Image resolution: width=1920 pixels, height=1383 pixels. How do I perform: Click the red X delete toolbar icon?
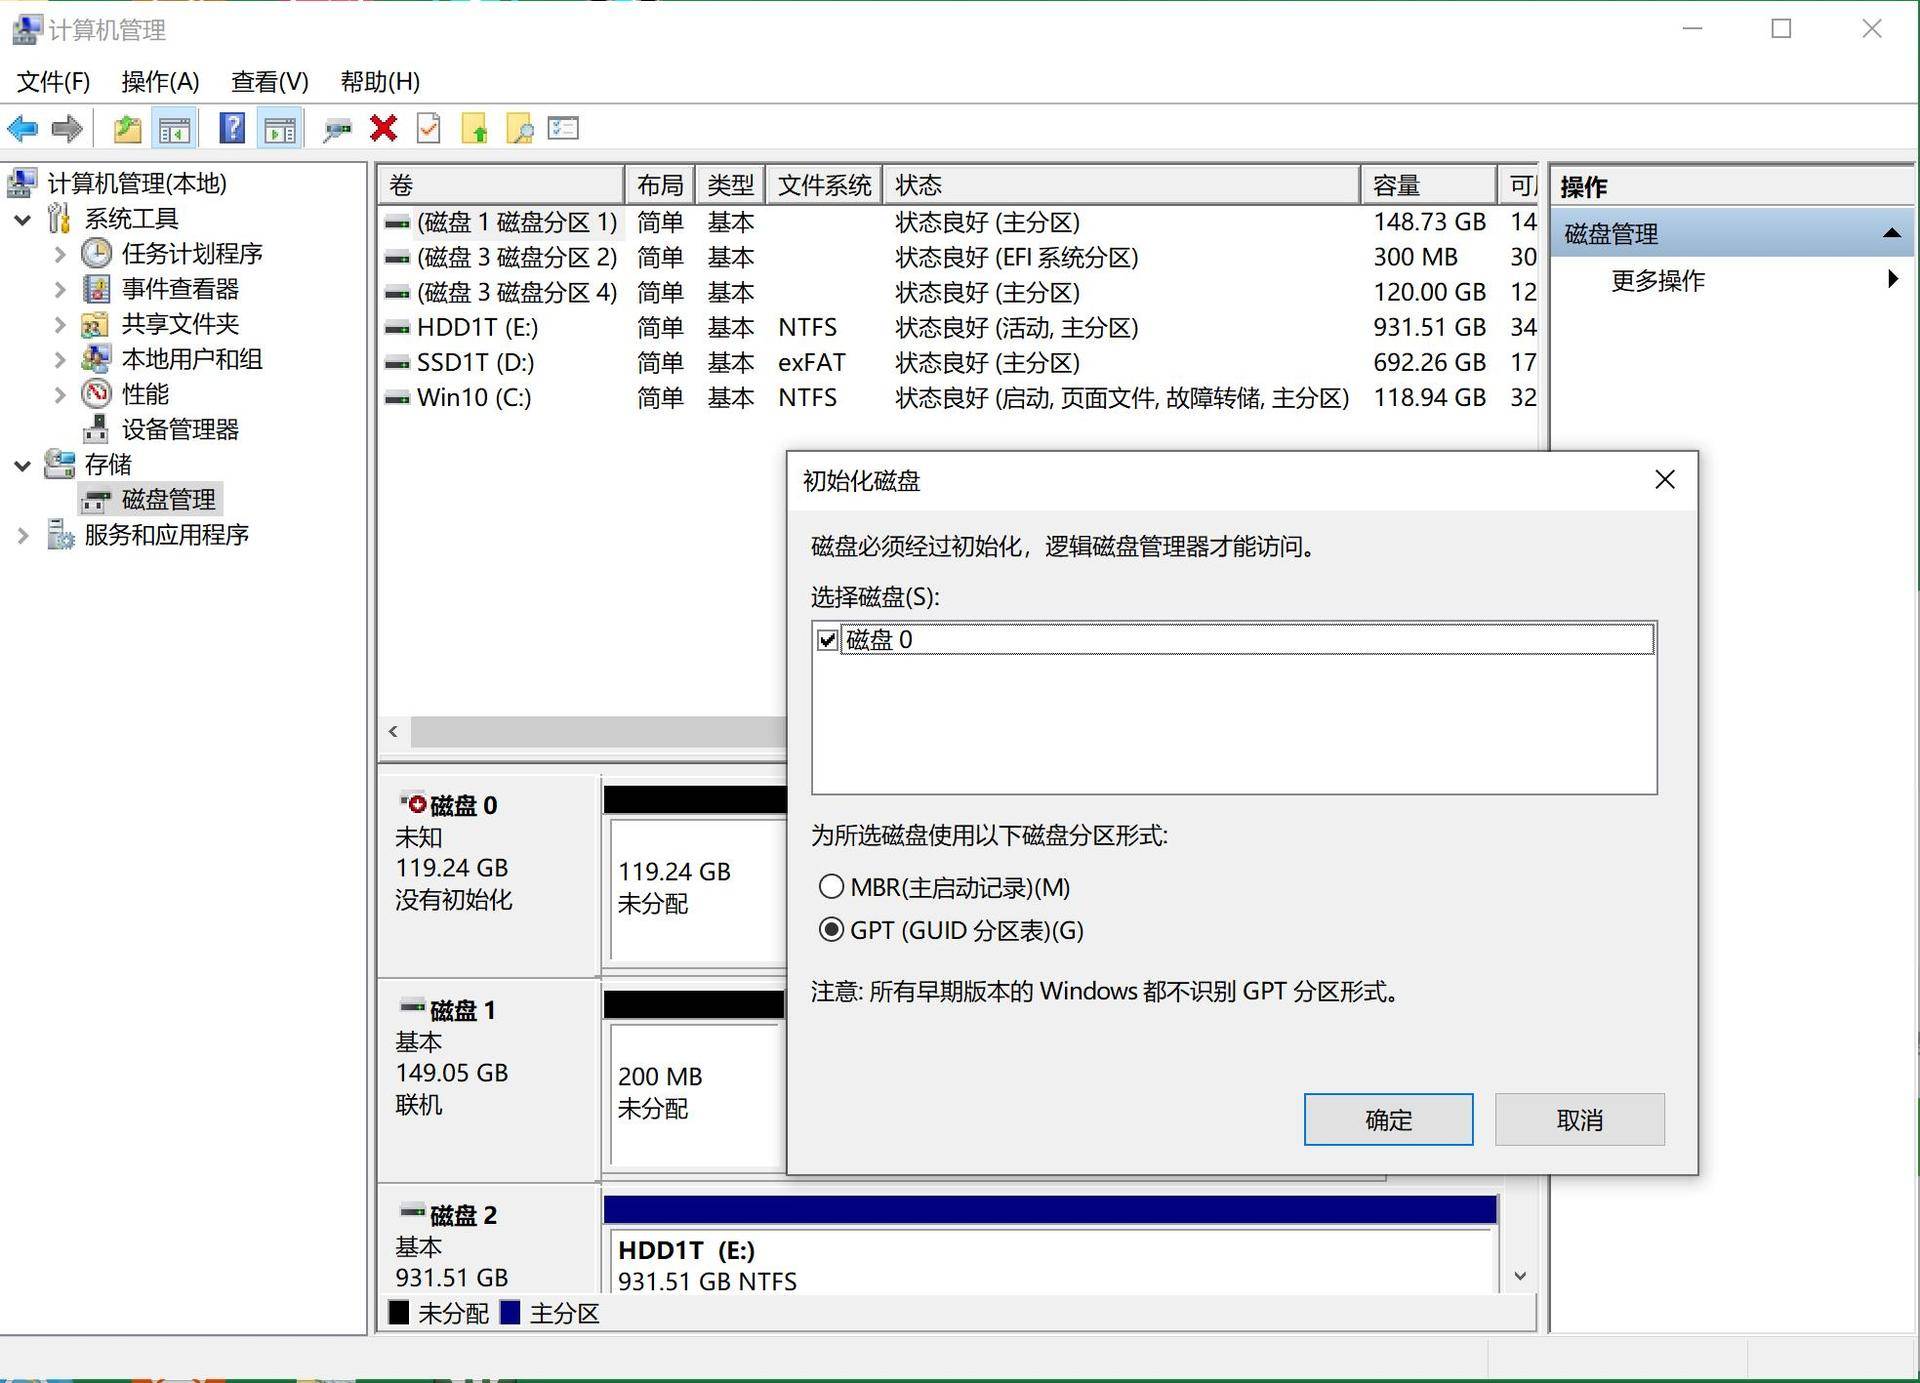click(383, 128)
